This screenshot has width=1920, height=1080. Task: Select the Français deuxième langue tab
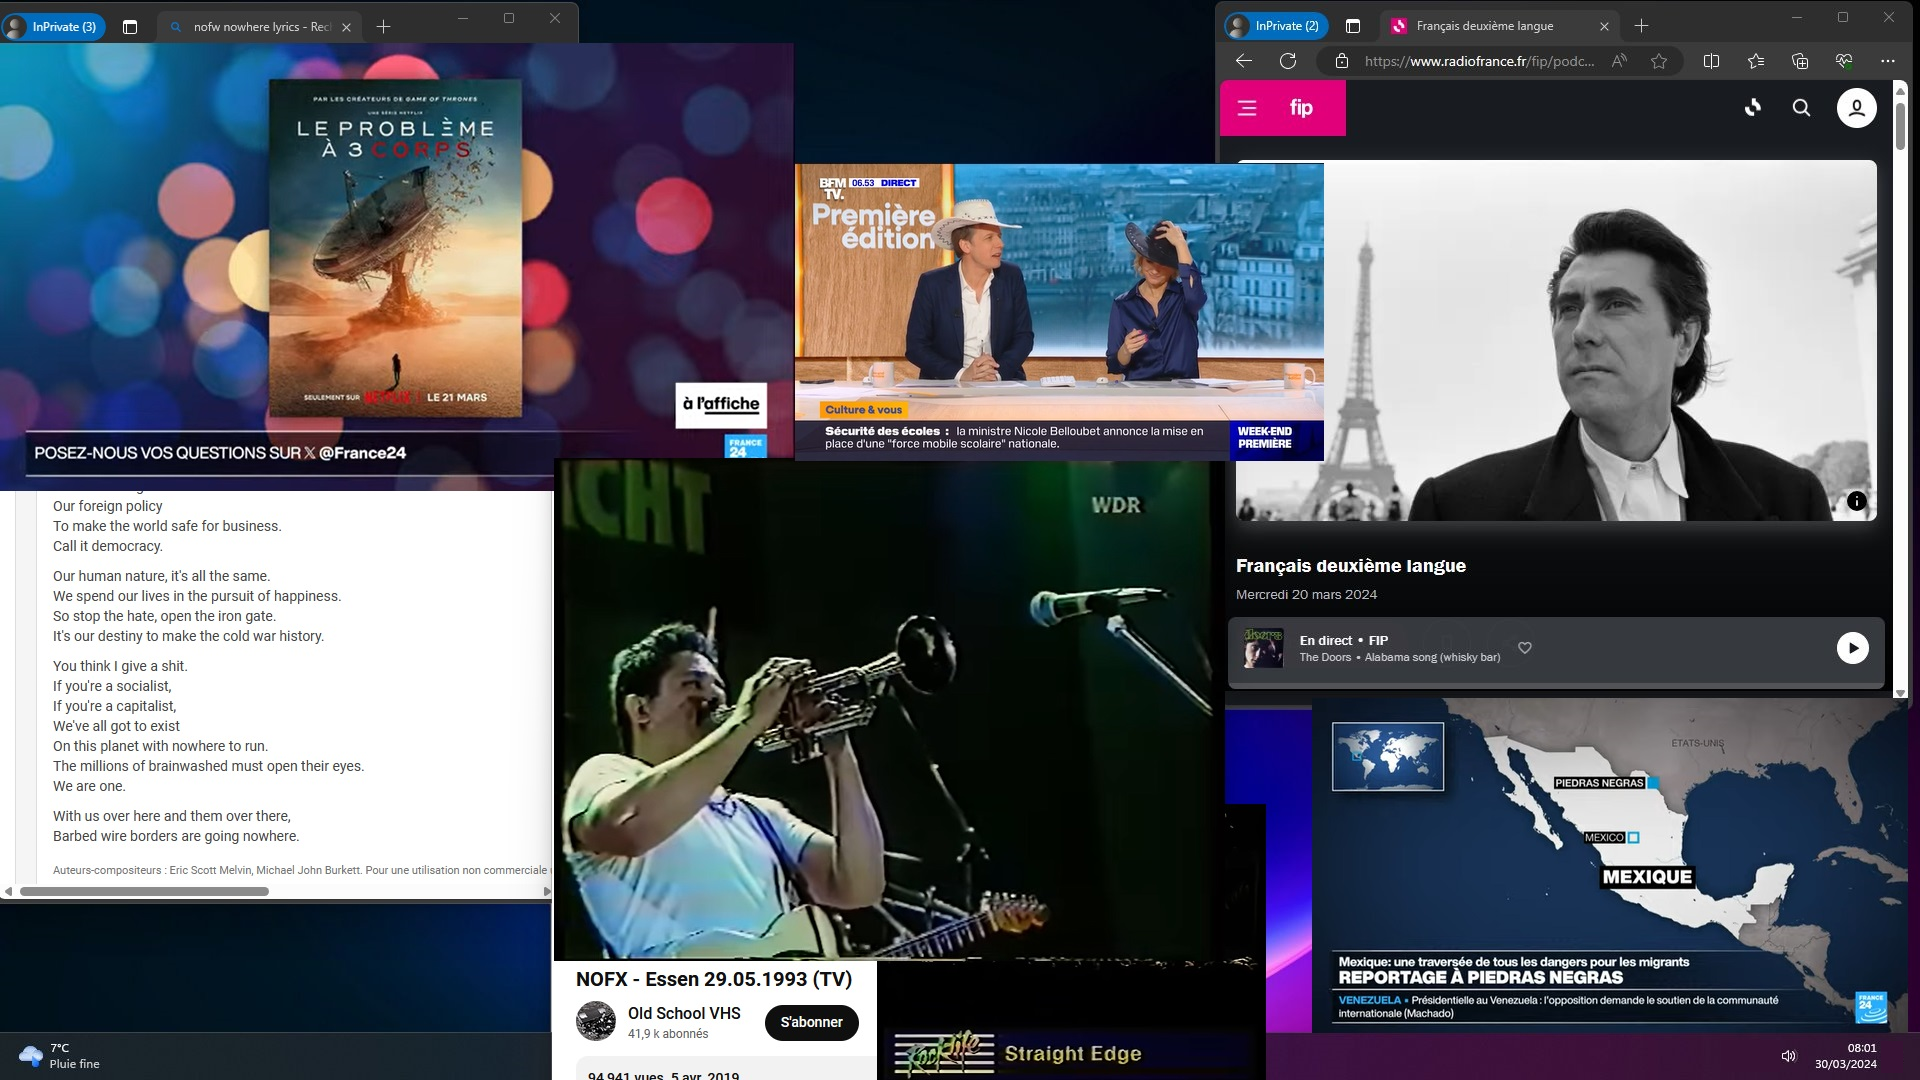coord(1484,26)
